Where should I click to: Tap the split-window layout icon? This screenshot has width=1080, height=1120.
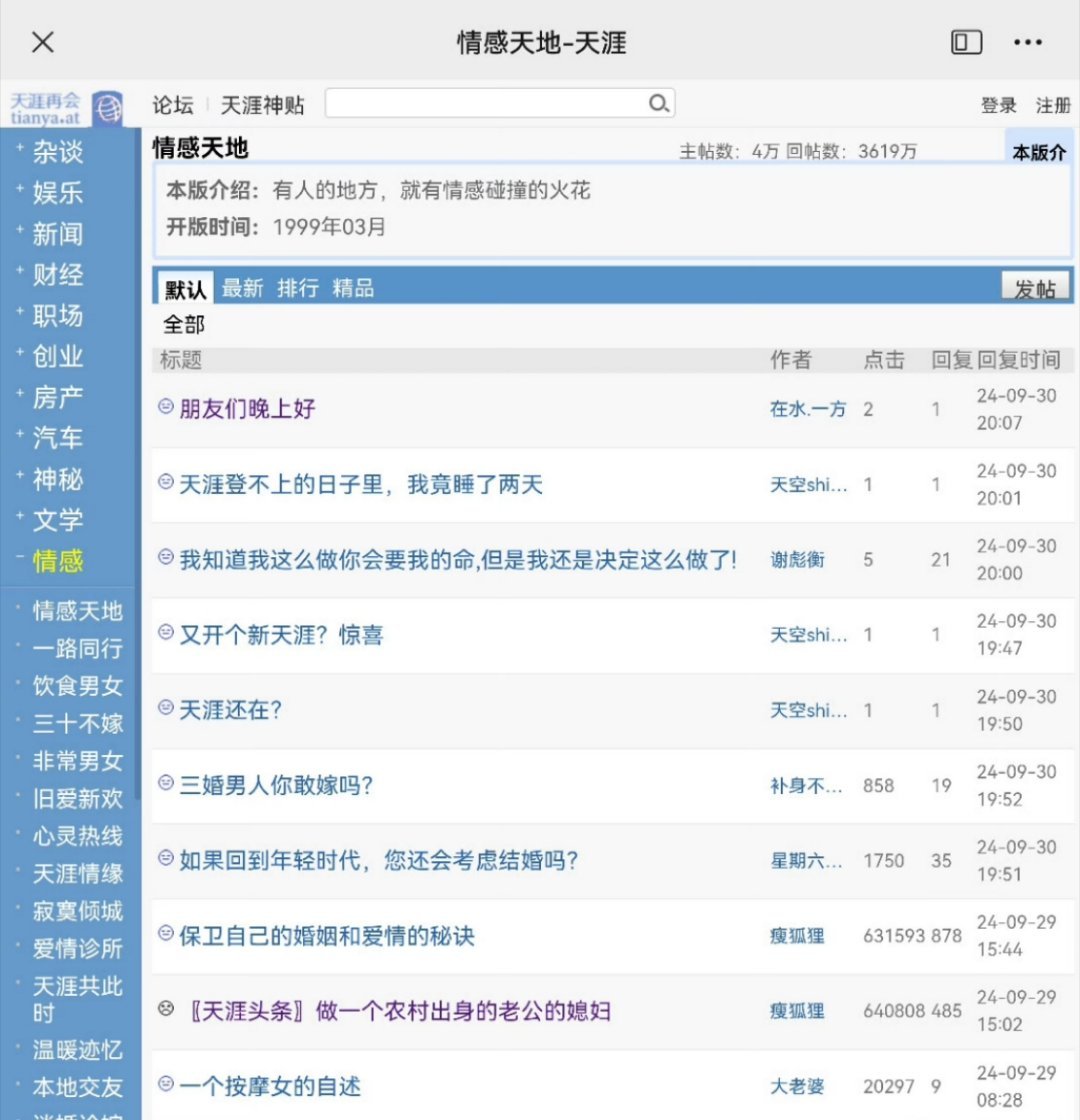click(966, 42)
